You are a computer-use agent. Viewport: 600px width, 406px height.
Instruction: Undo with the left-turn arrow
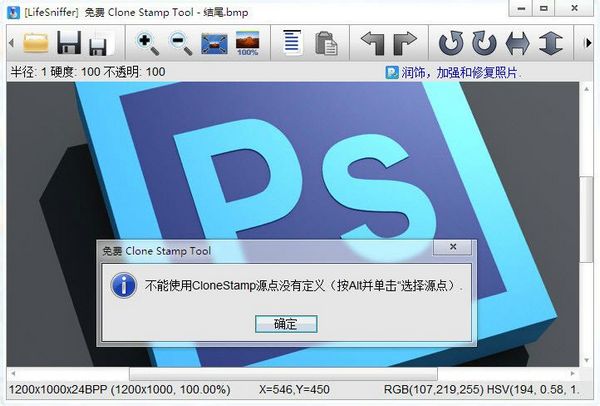click(373, 43)
